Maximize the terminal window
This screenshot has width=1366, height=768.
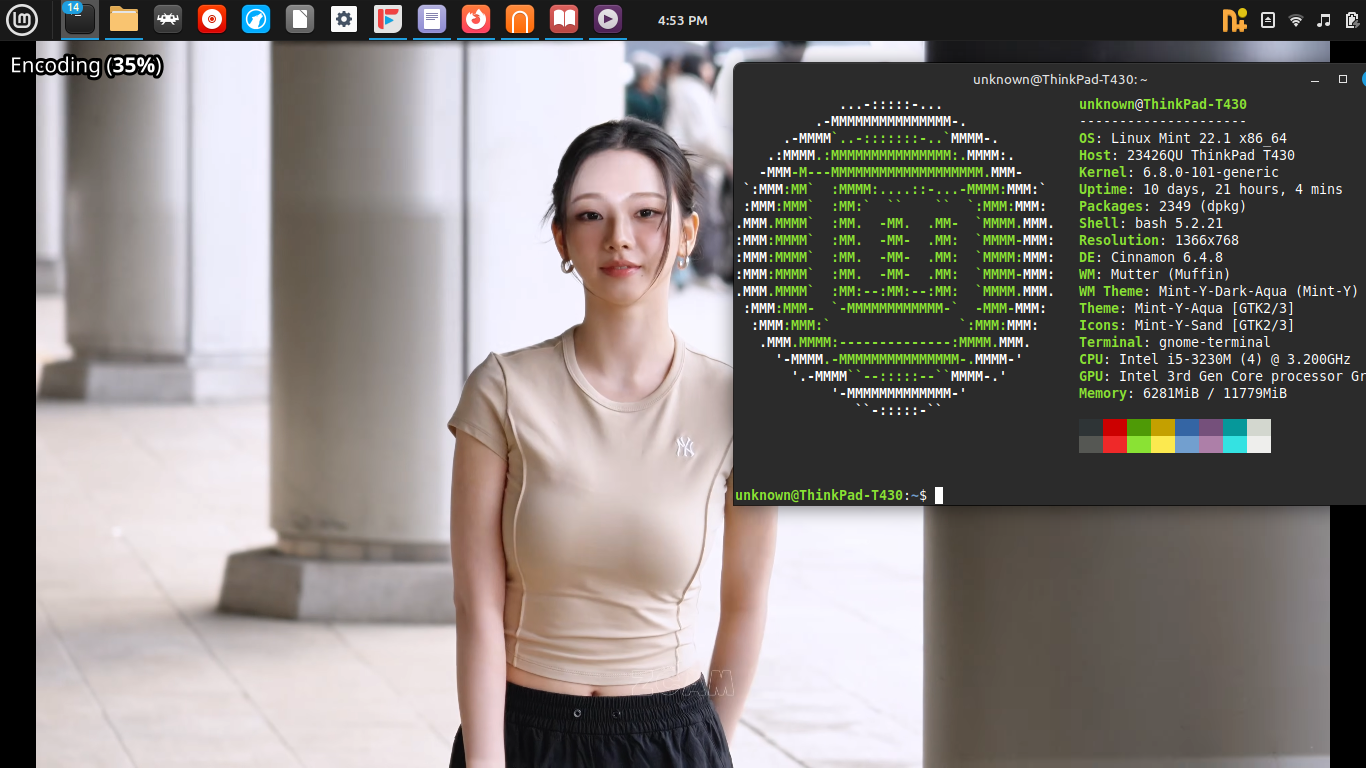(x=1342, y=79)
